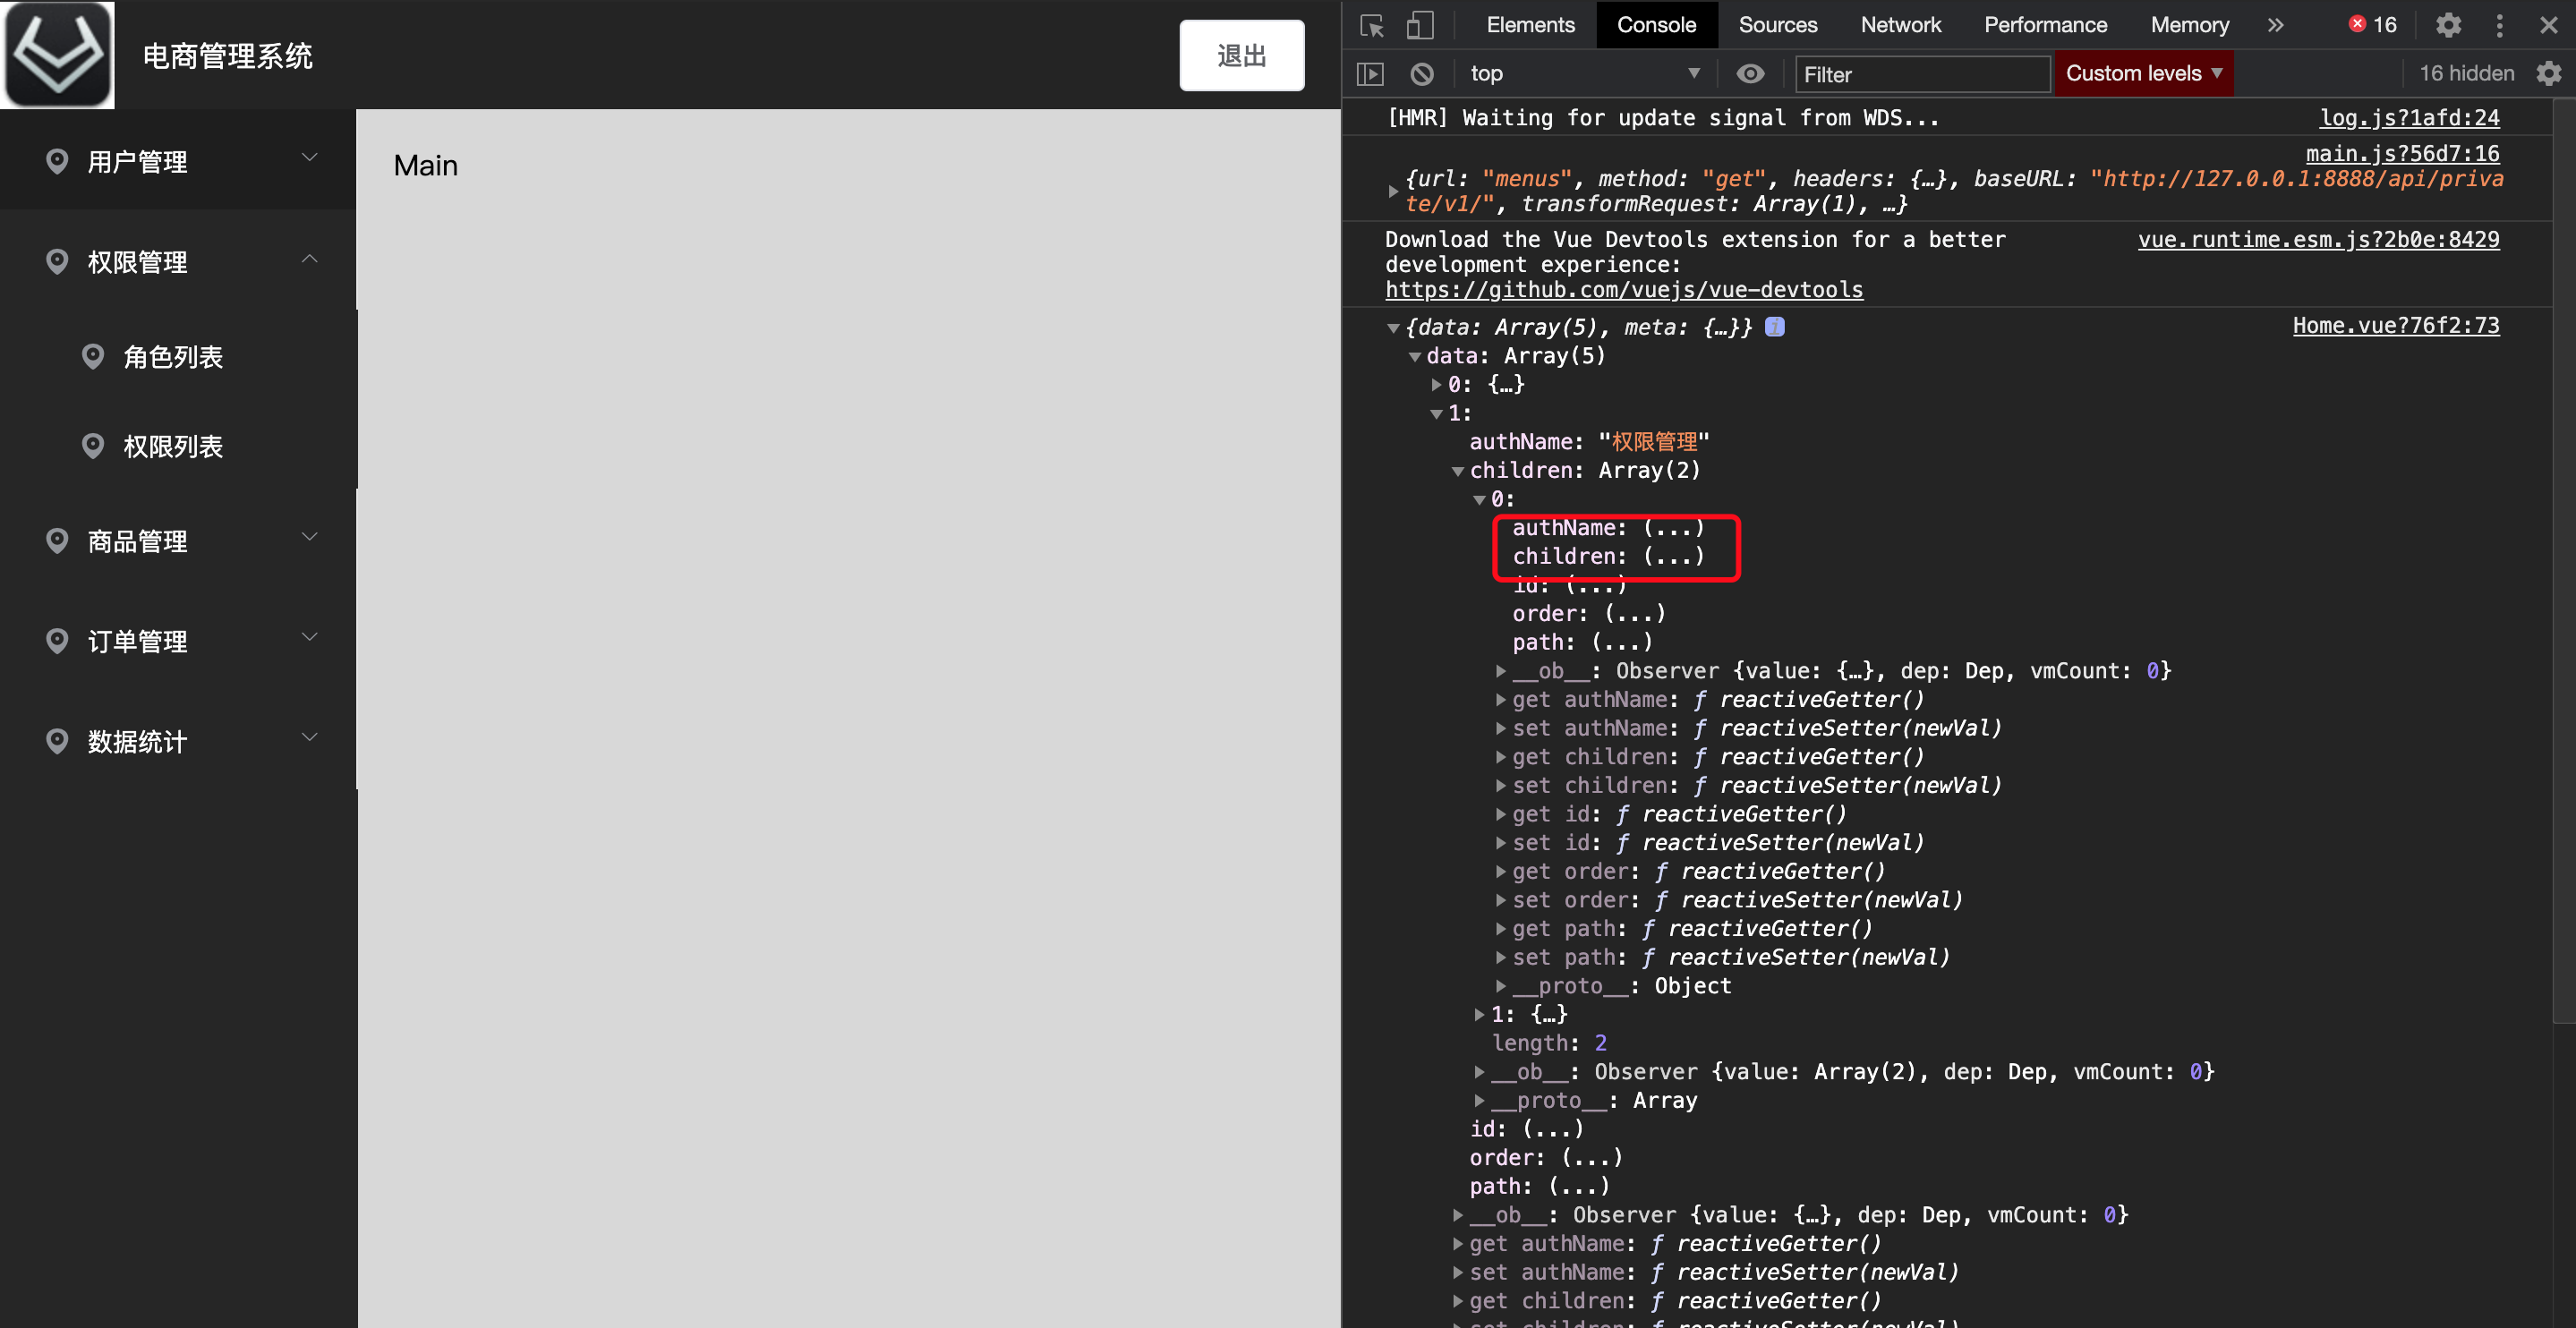Viewport: 2576px width, 1328px height.
Task: Click the location icon beside 权限列表
Action: tap(93, 445)
